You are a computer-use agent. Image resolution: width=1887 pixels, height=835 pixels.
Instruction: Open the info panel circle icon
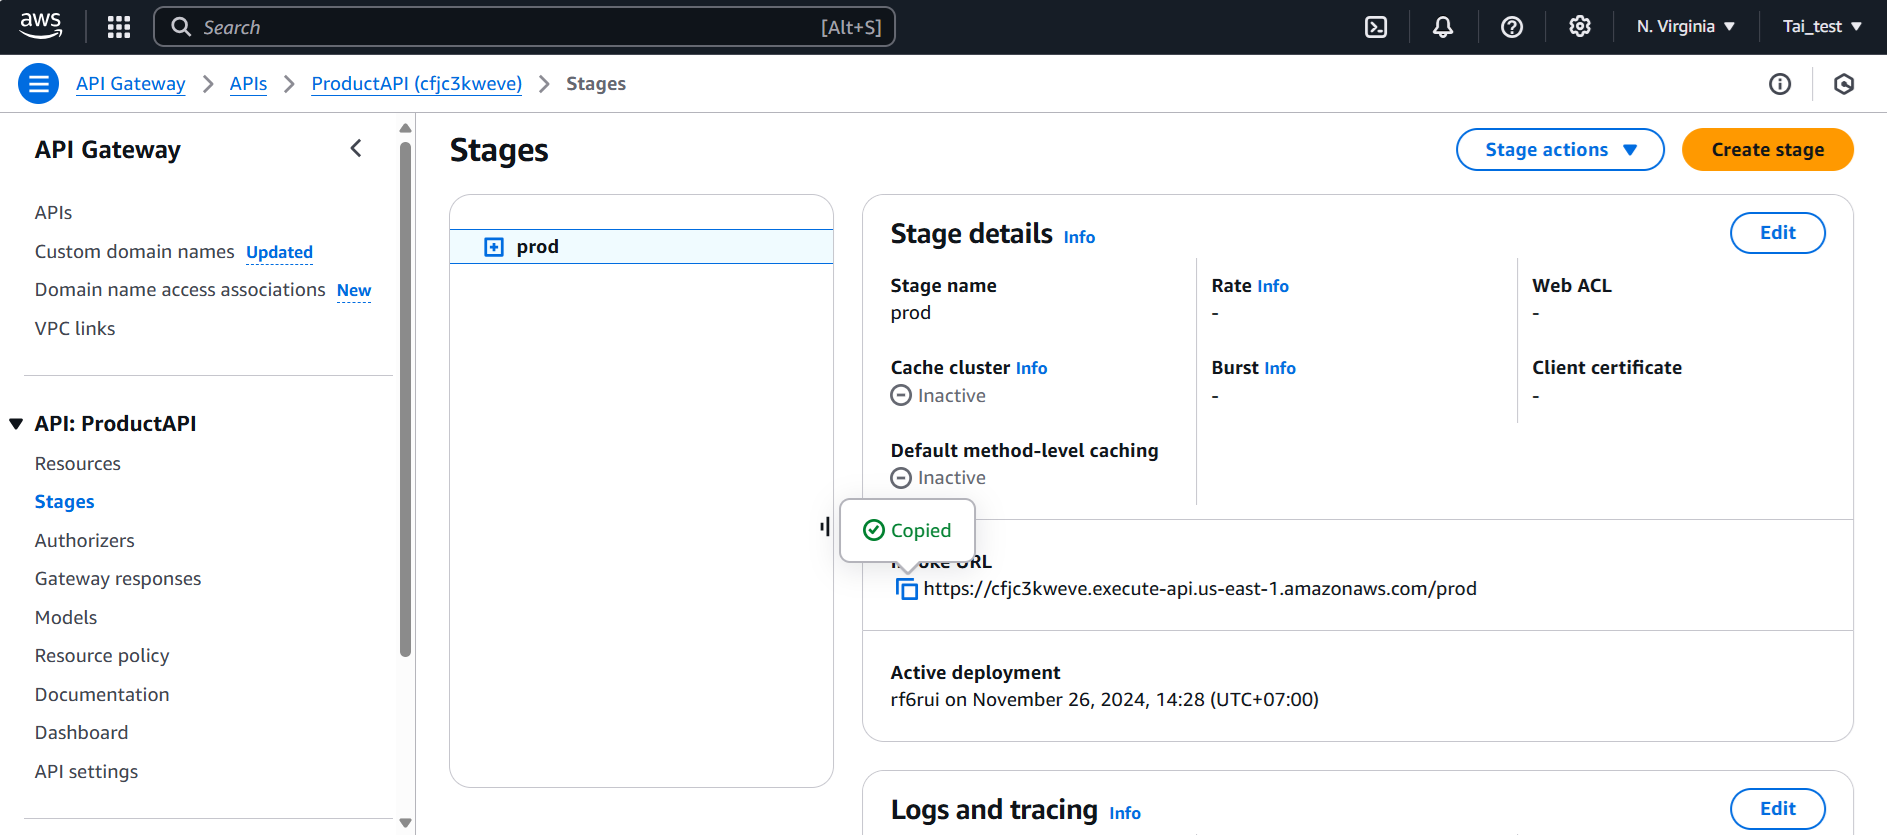pyautogui.click(x=1780, y=84)
